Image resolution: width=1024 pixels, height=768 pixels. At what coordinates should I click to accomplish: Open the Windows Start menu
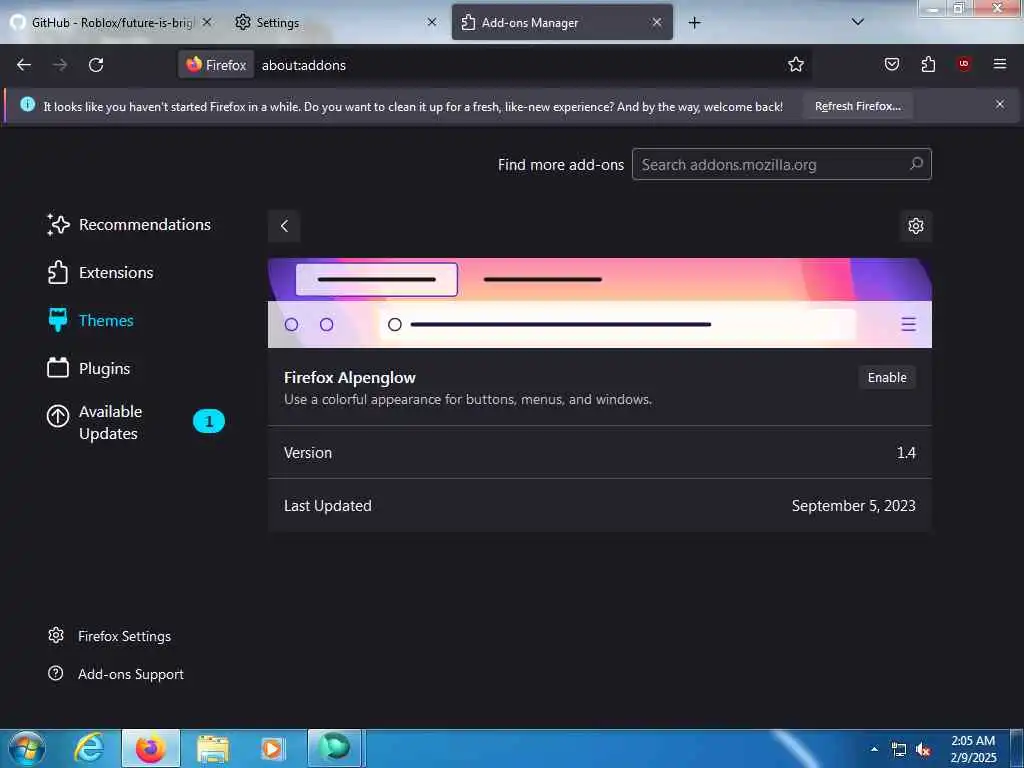[x=26, y=748]
